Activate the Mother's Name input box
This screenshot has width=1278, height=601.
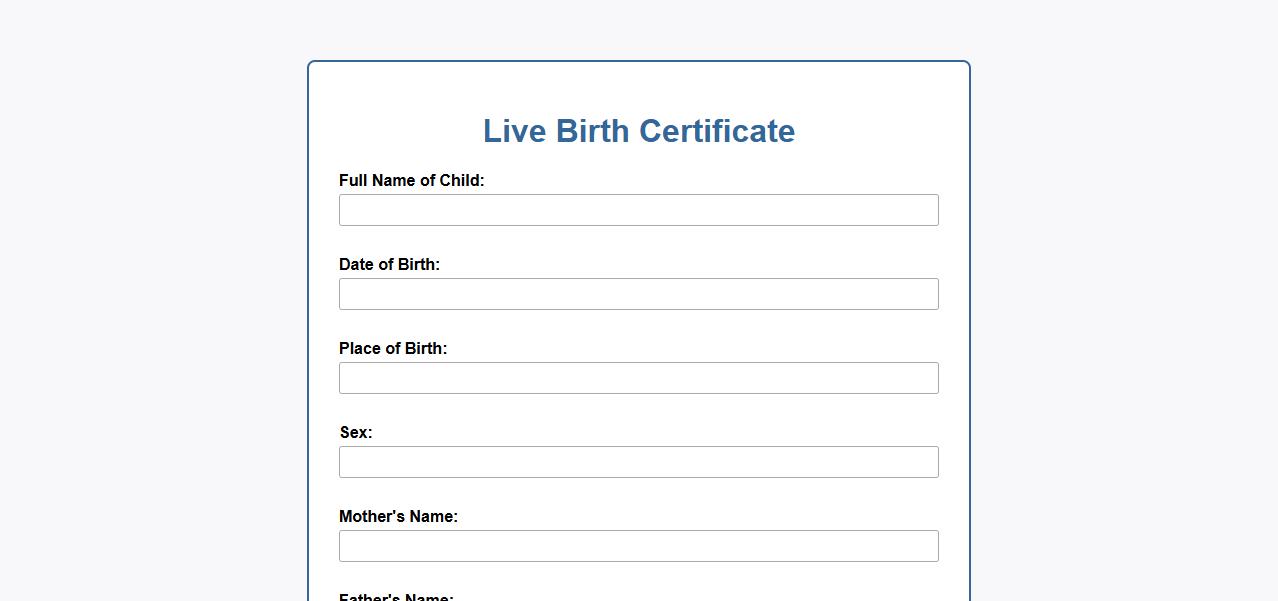[638, 546]
